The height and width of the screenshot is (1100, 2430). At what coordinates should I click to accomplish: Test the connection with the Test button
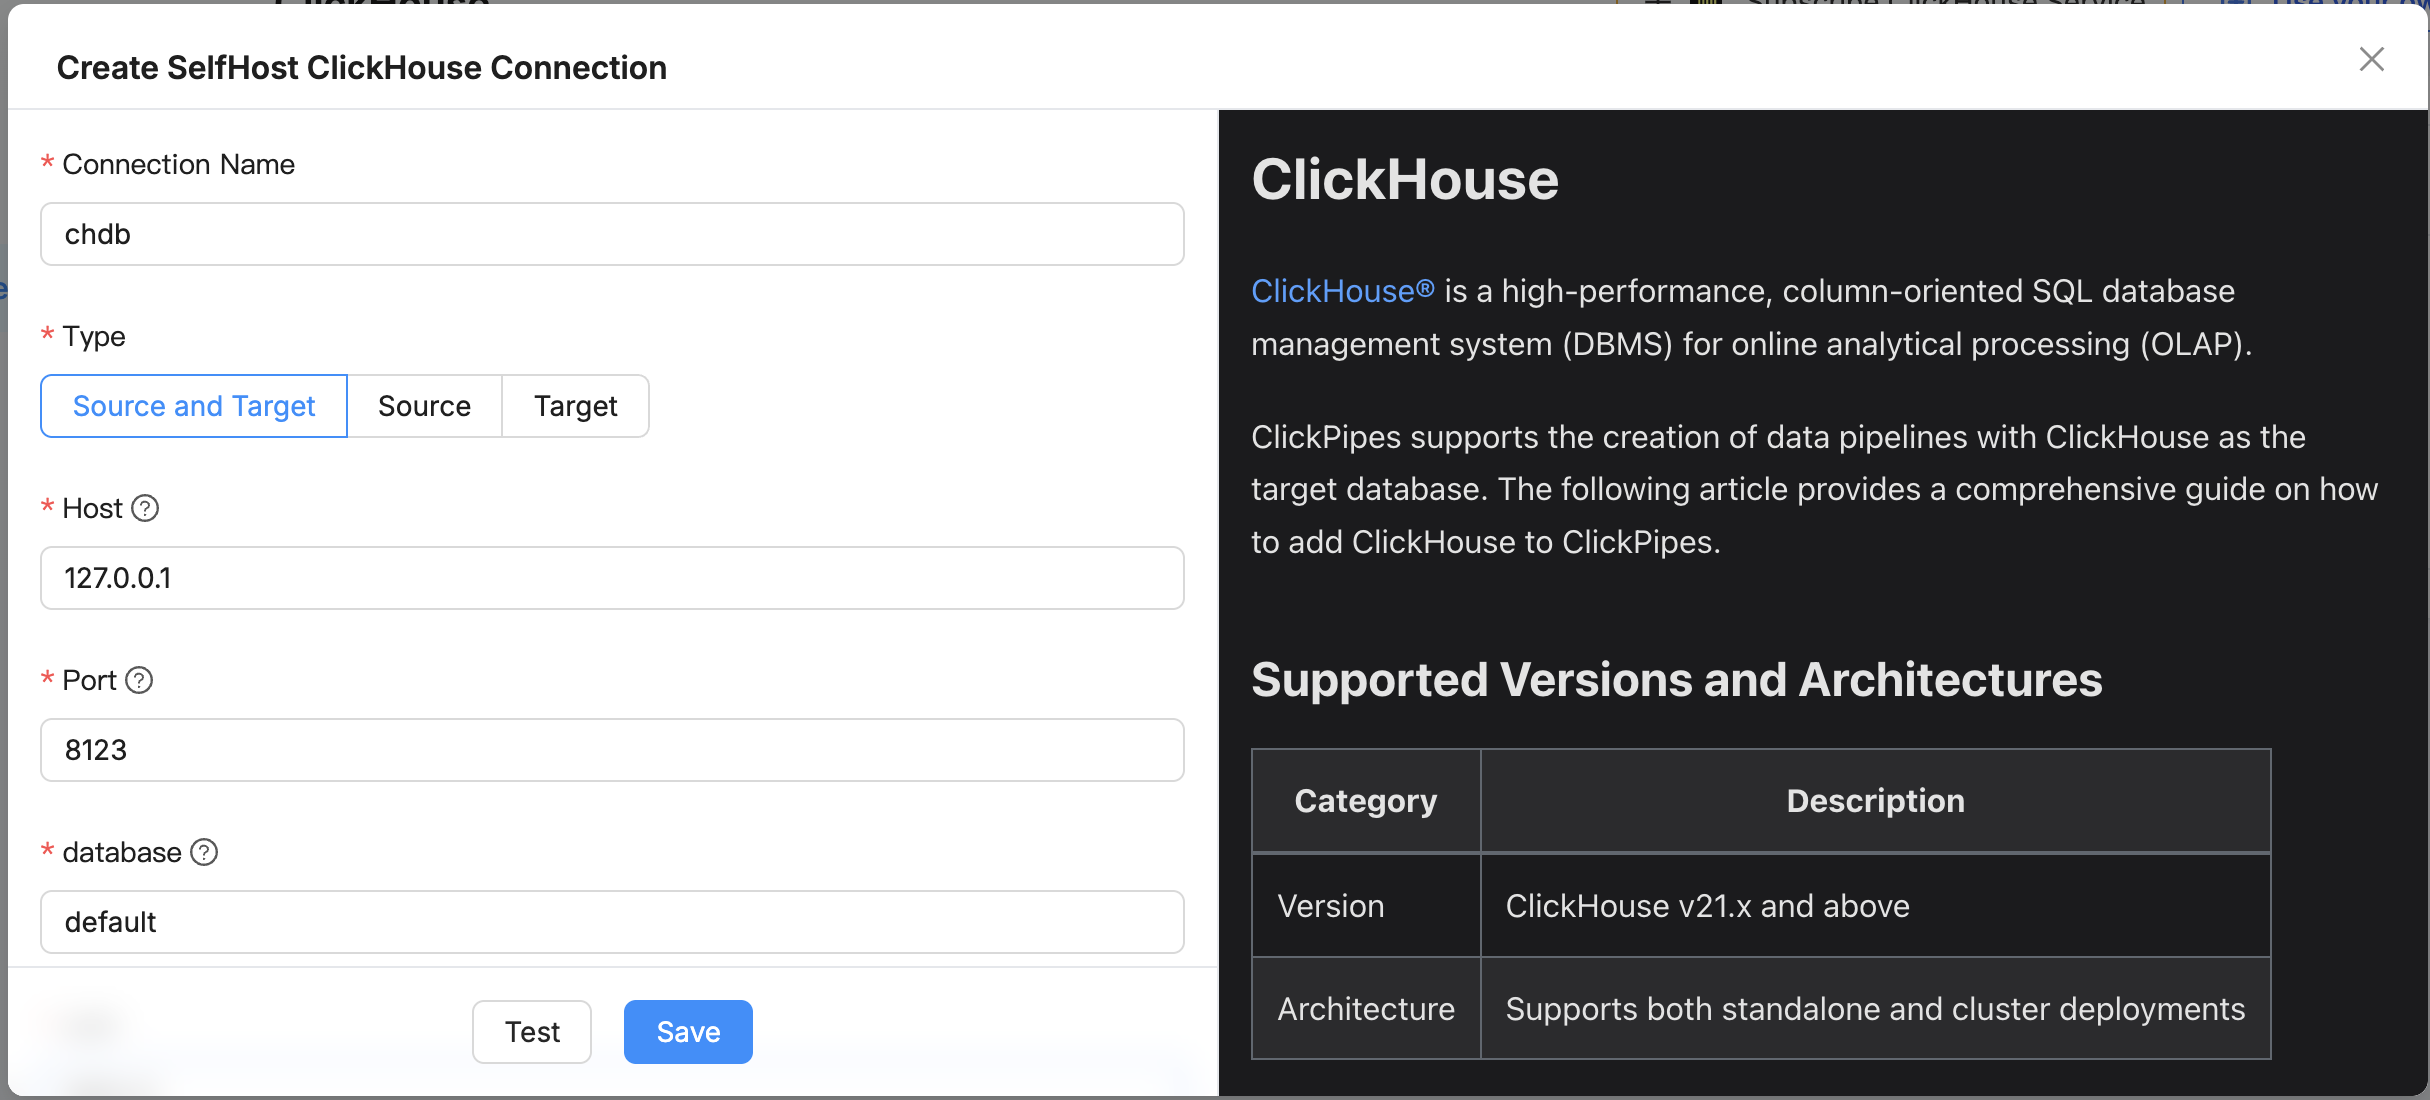[x=532, y=1032]
